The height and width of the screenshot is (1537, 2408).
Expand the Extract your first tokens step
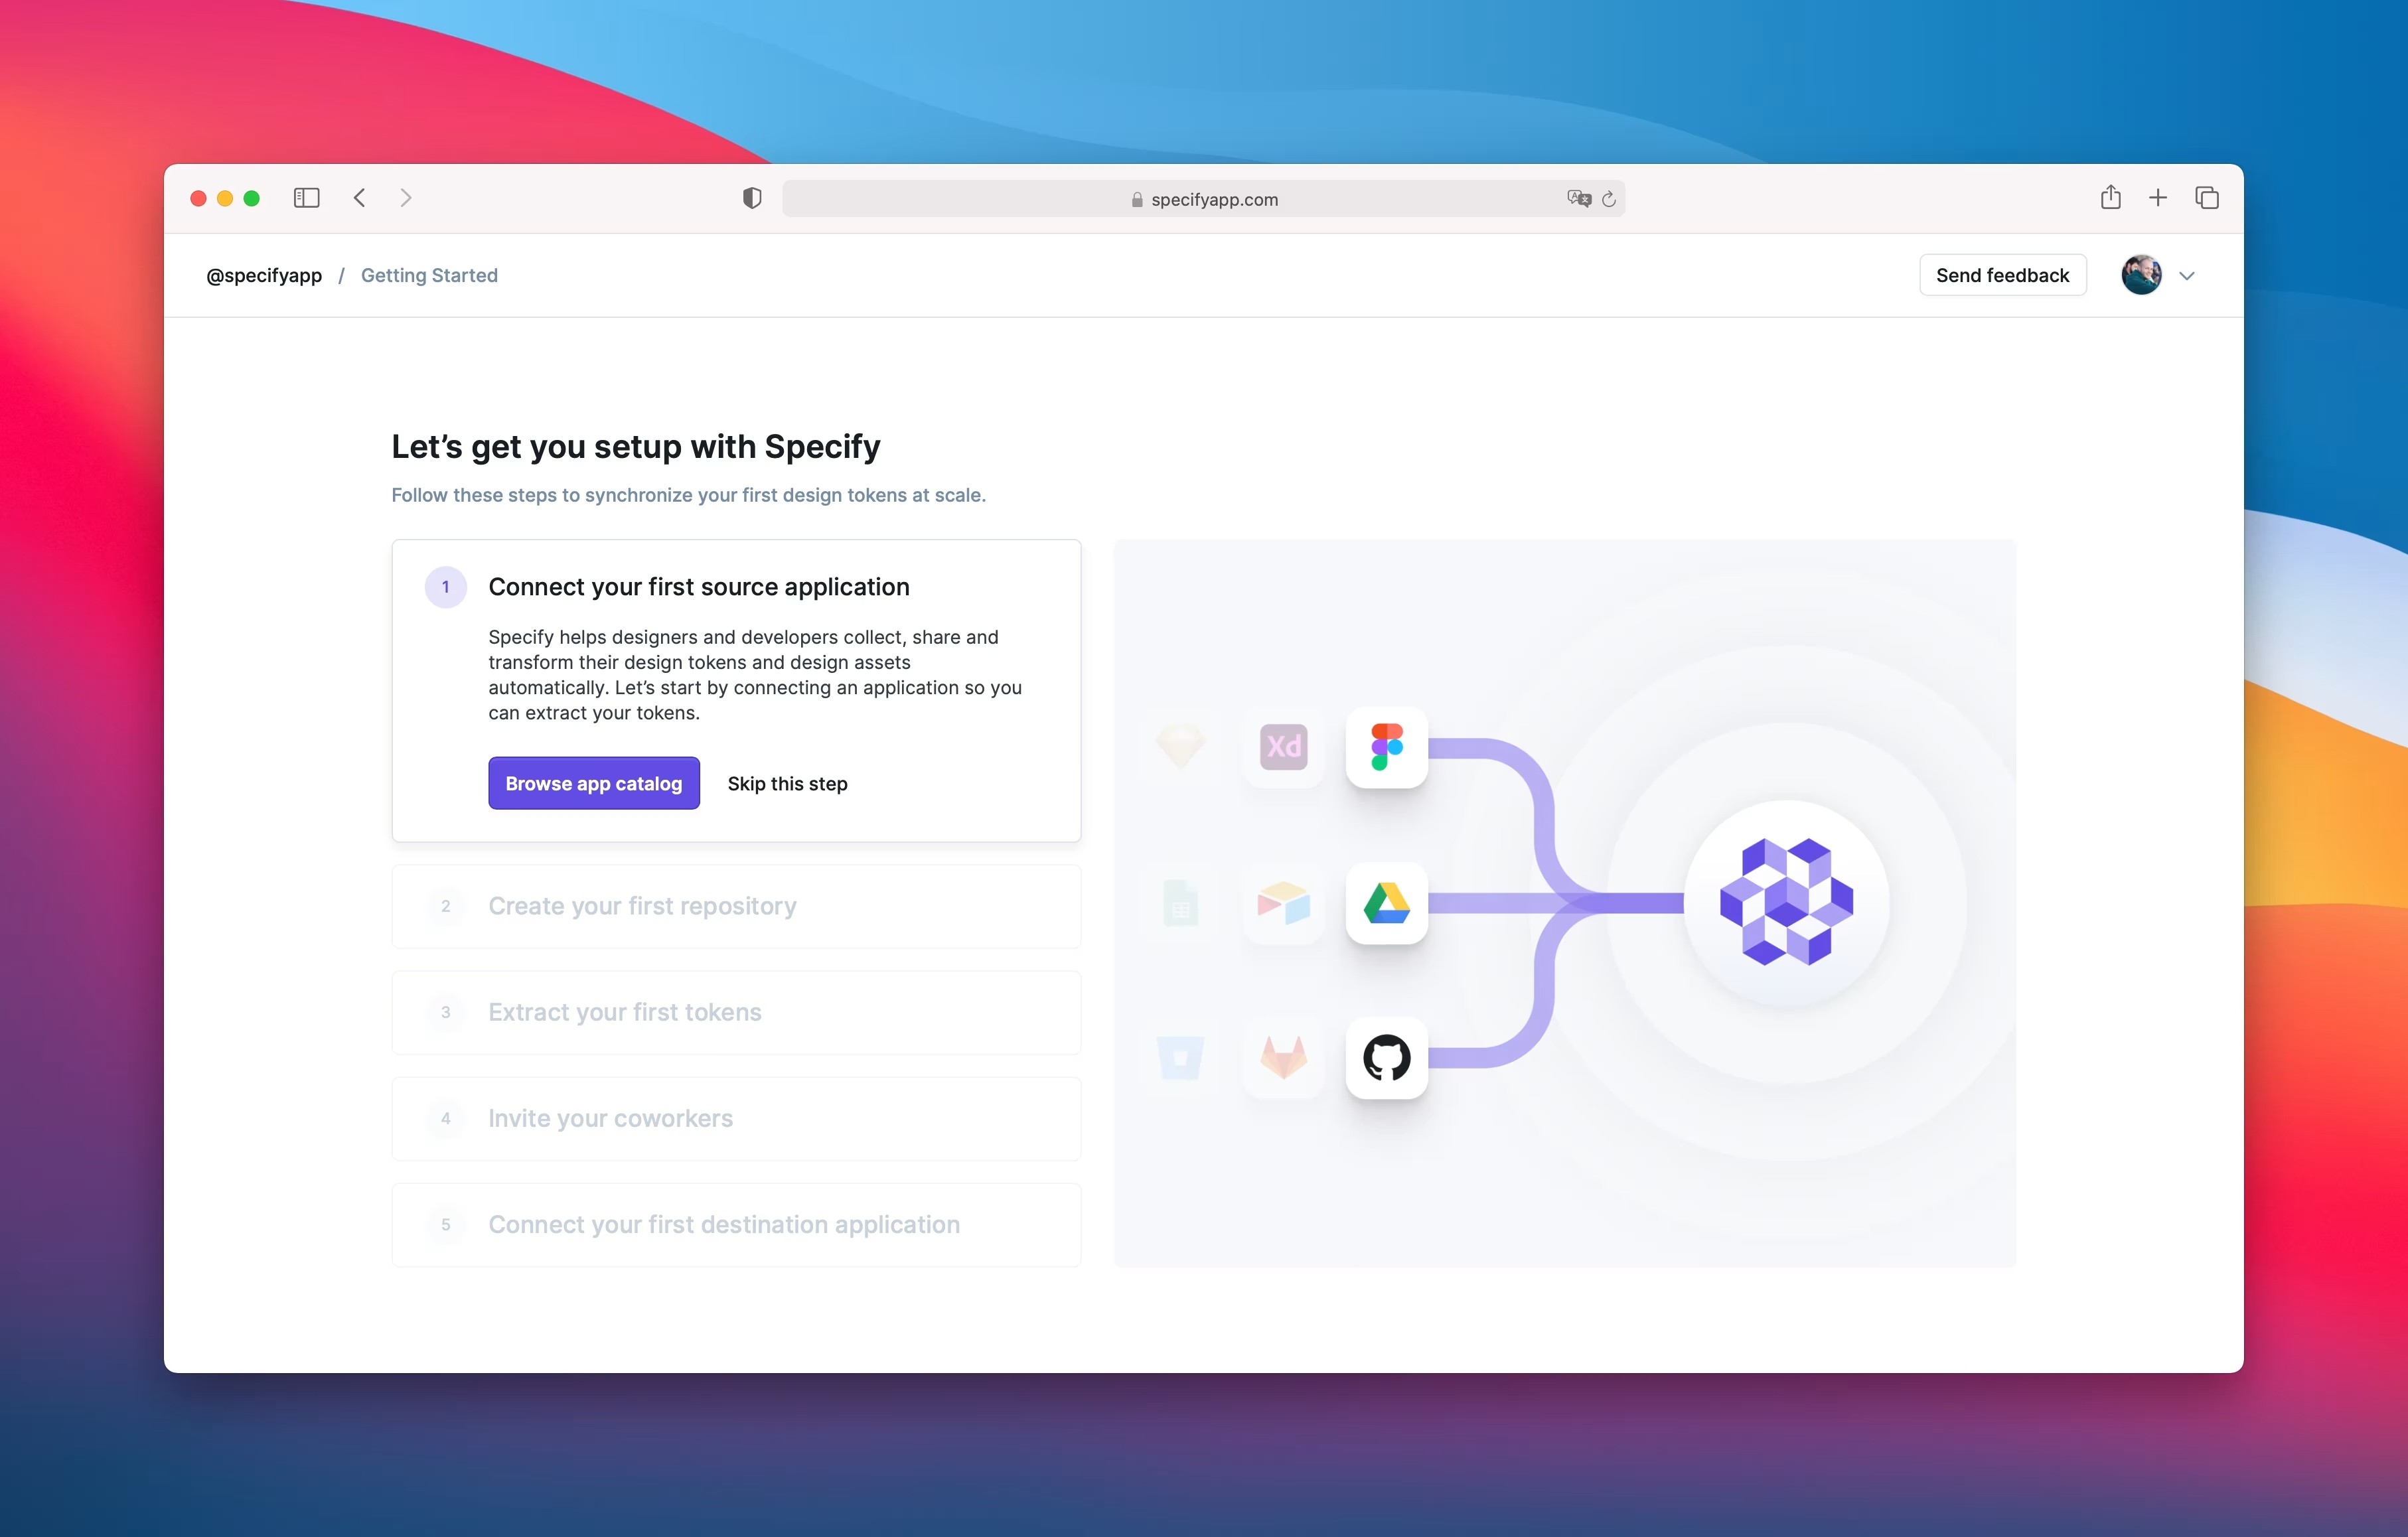tap(625, 1011)
